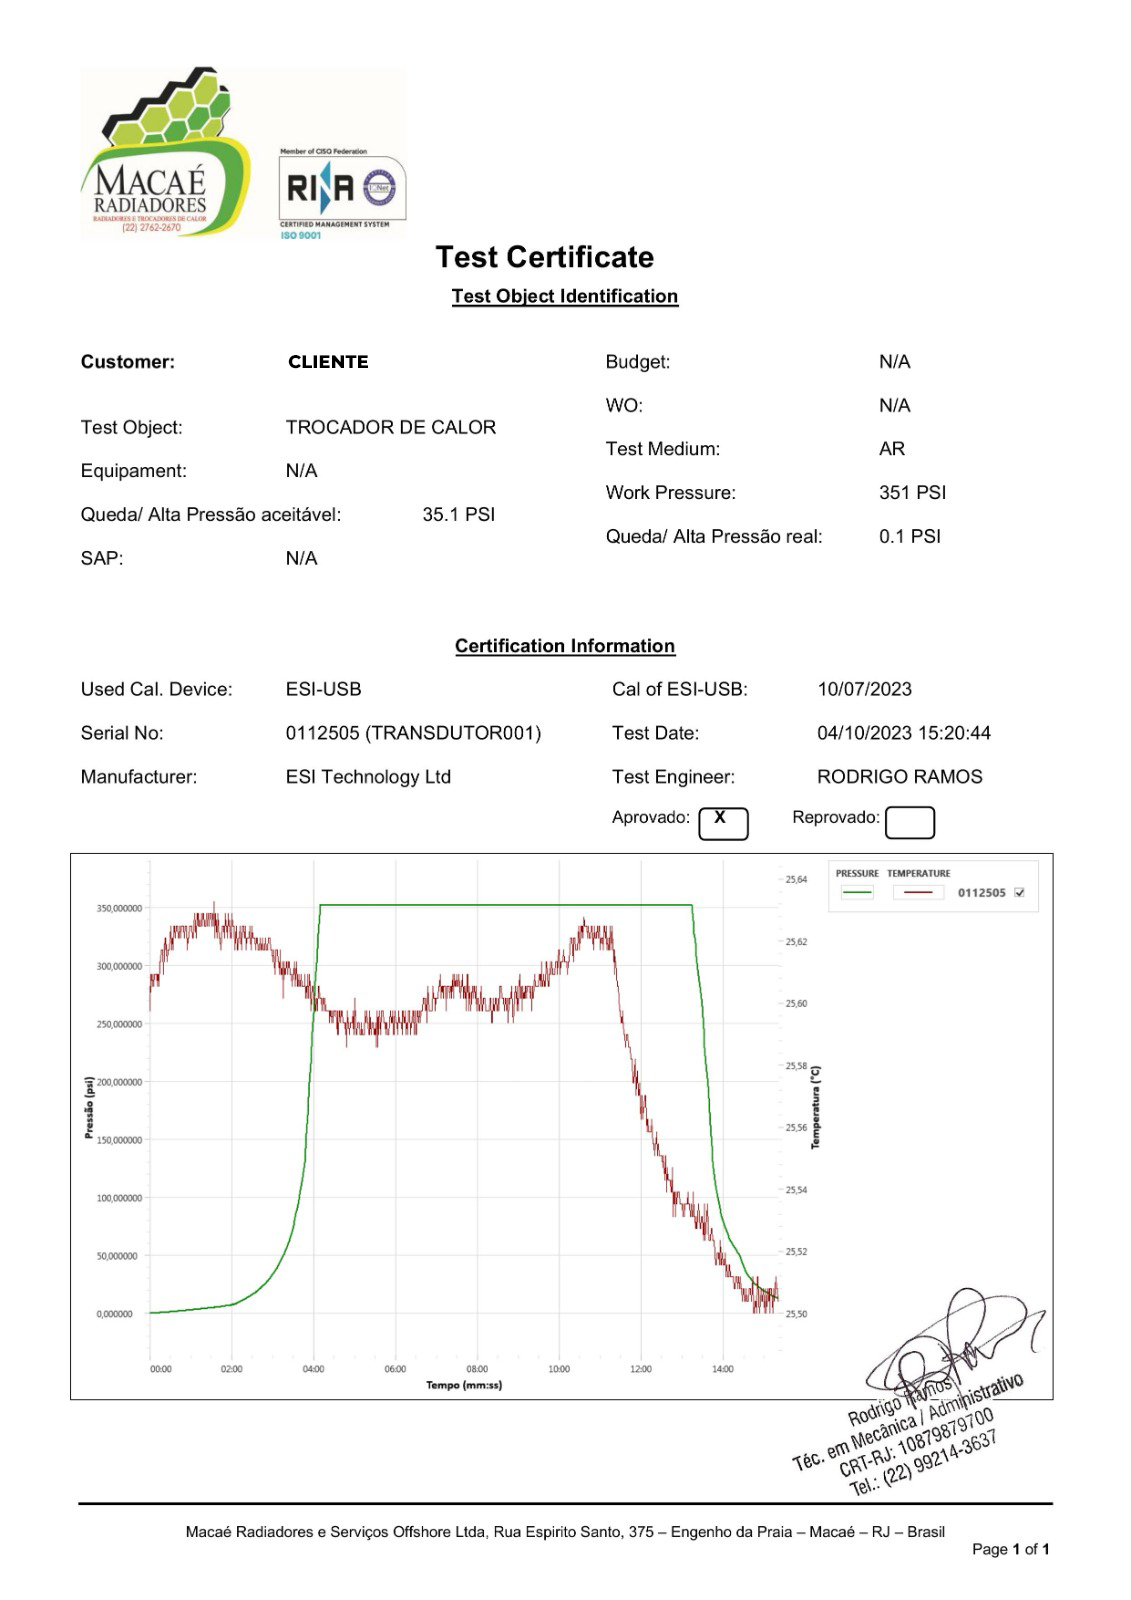1131x1600 pixels.
Task: Click the Pressão (psi) vertical axis label
Action: pyautogui.click(x=89, y=1107)
